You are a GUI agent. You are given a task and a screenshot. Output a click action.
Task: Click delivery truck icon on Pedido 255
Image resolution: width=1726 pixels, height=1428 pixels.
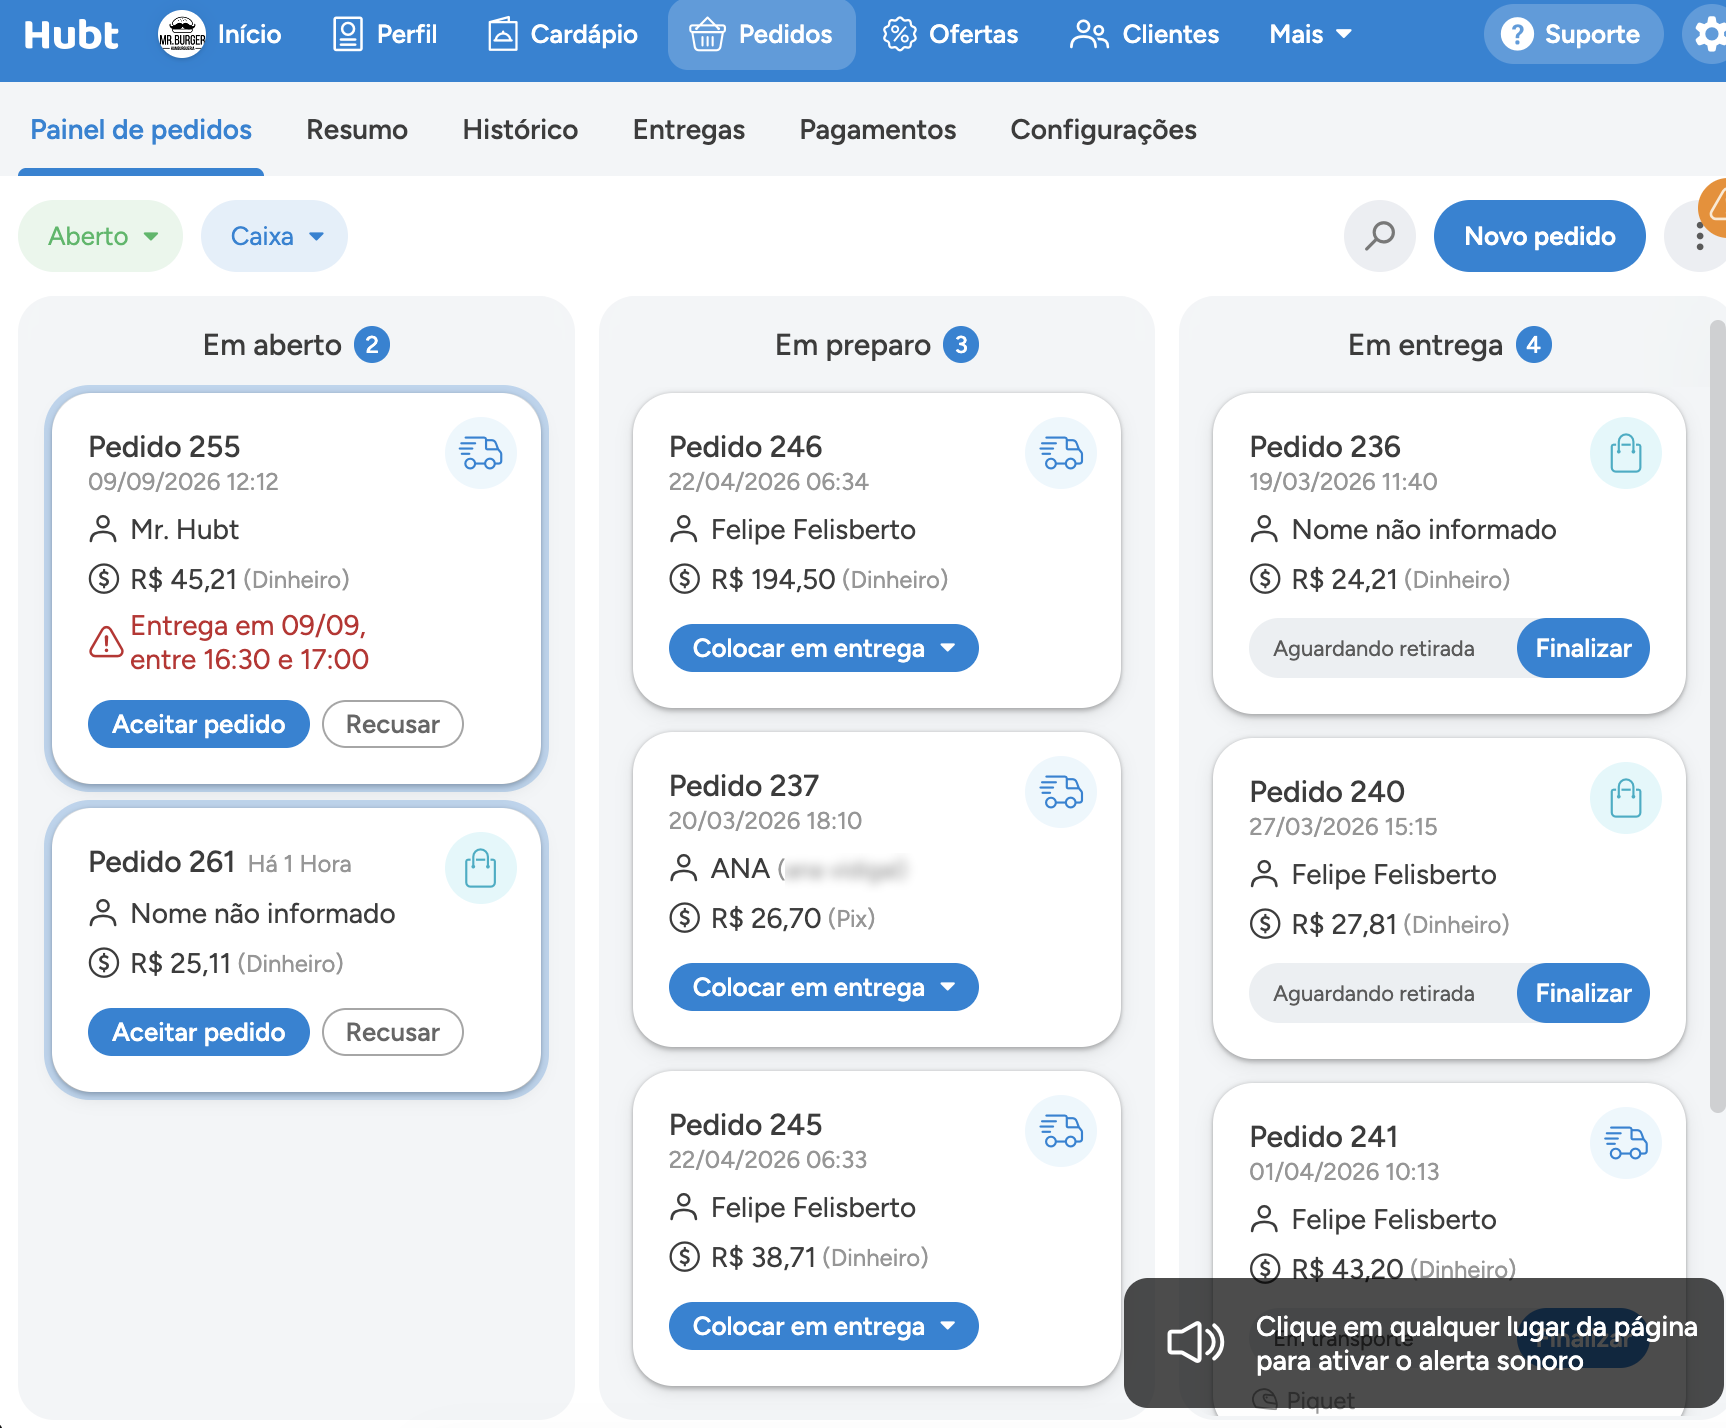(x=481, y=453)
